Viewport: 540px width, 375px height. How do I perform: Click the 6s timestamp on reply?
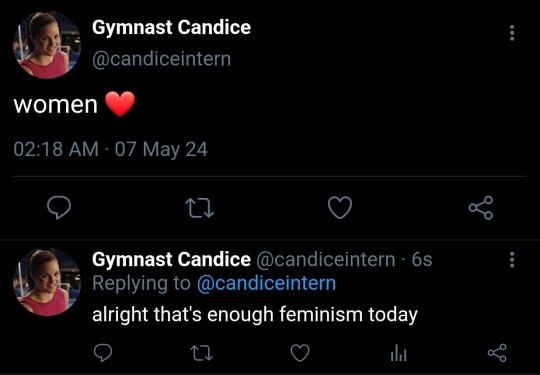(x=422, y=259)
